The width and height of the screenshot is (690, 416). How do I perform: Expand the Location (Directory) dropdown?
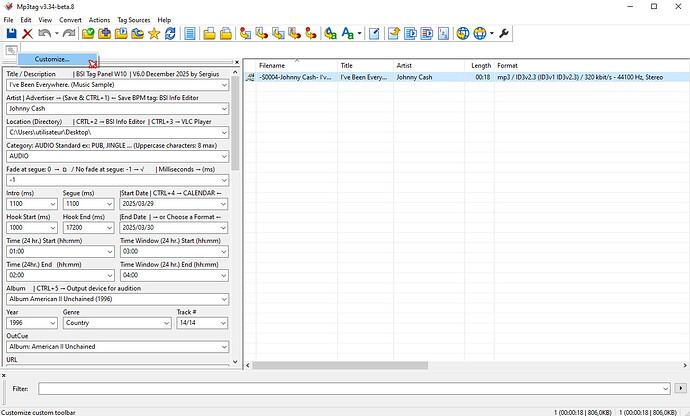click(224, 133)
